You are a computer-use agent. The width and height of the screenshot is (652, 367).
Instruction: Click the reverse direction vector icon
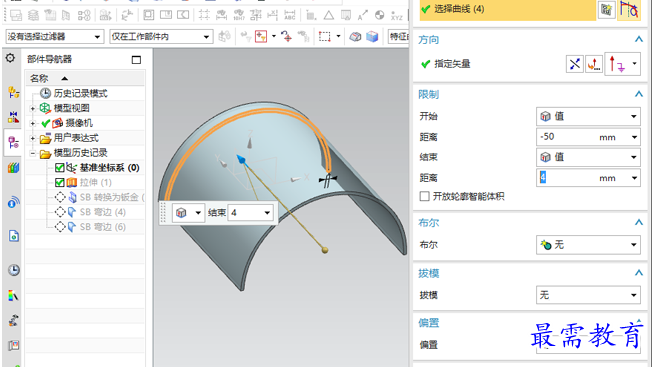(x=575, y=64)
